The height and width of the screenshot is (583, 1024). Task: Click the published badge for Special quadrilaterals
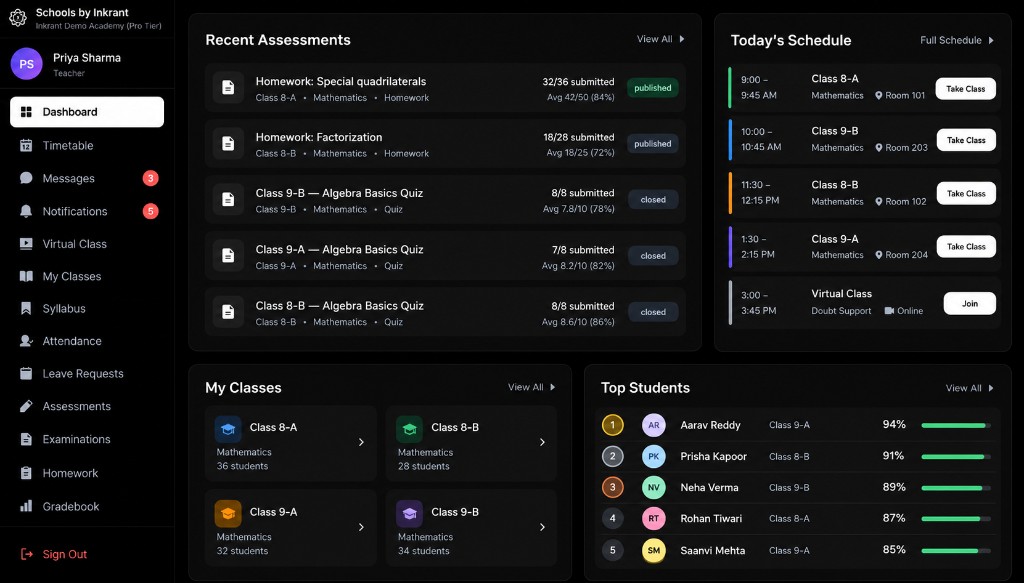[652, 88]
